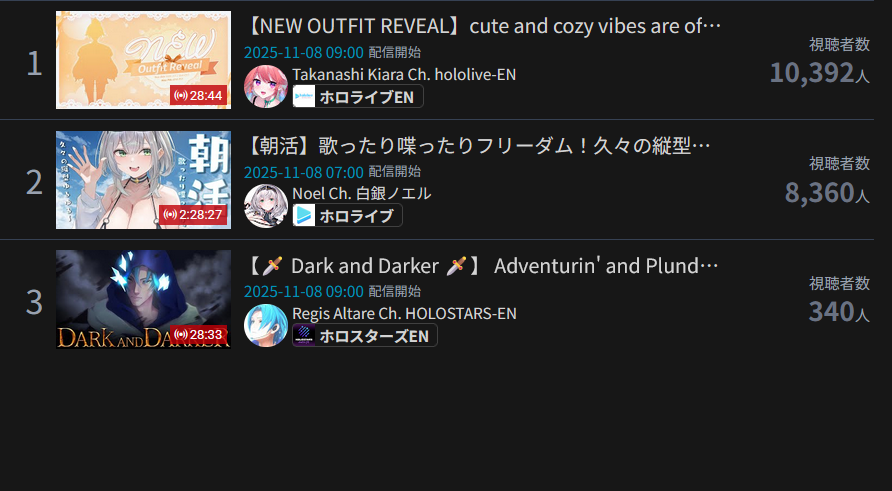Click the live badge showing 2:28:27

[x=193, y=214]
